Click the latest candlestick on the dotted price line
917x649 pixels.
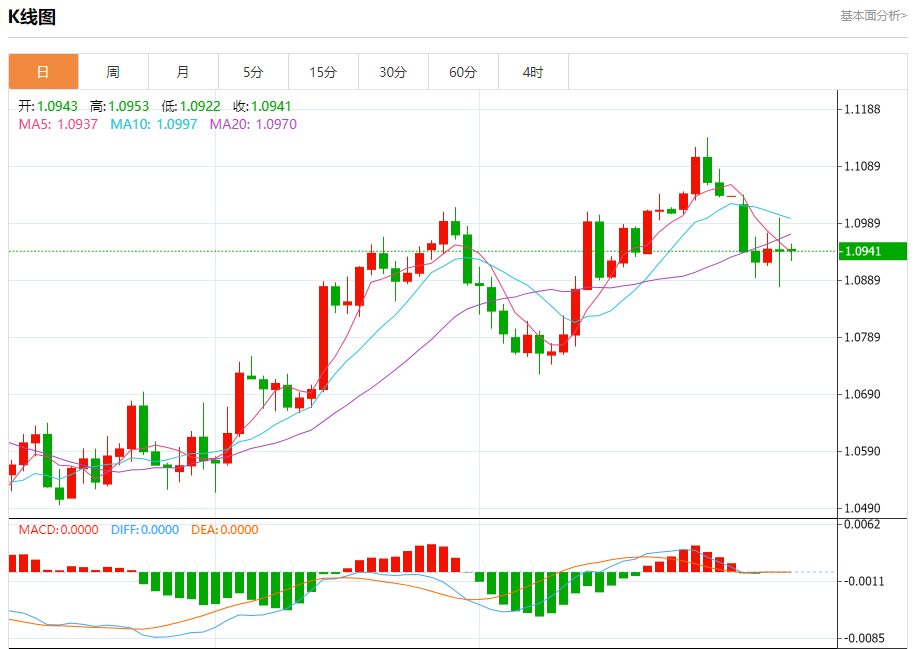791,251
